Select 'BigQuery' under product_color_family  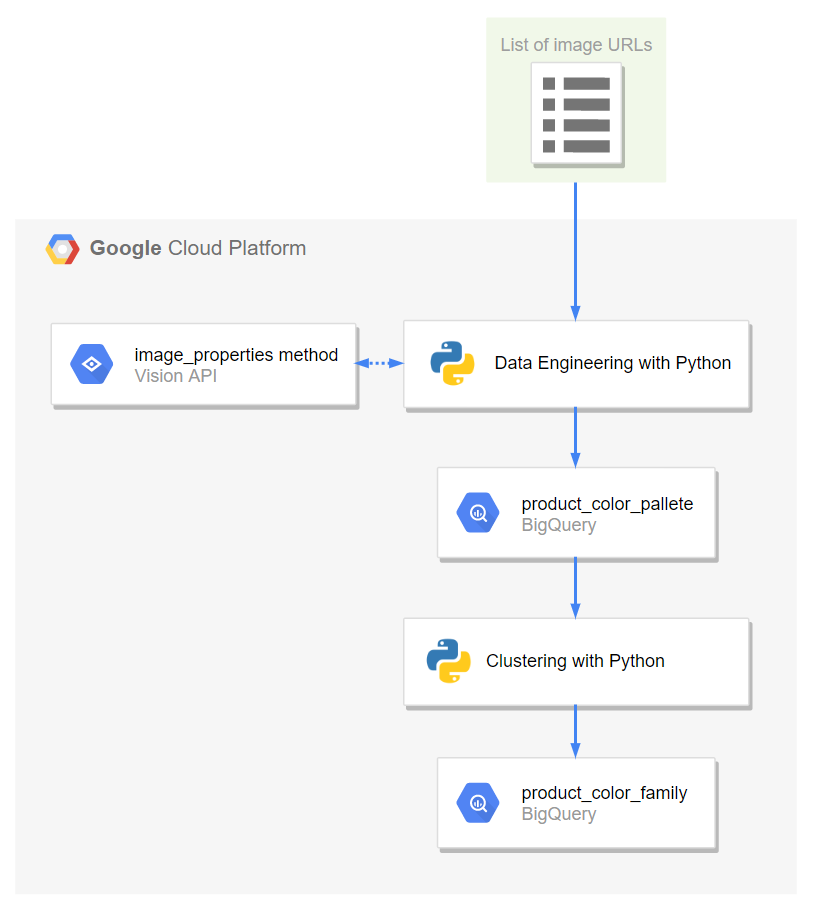click(x=559, y=814)
